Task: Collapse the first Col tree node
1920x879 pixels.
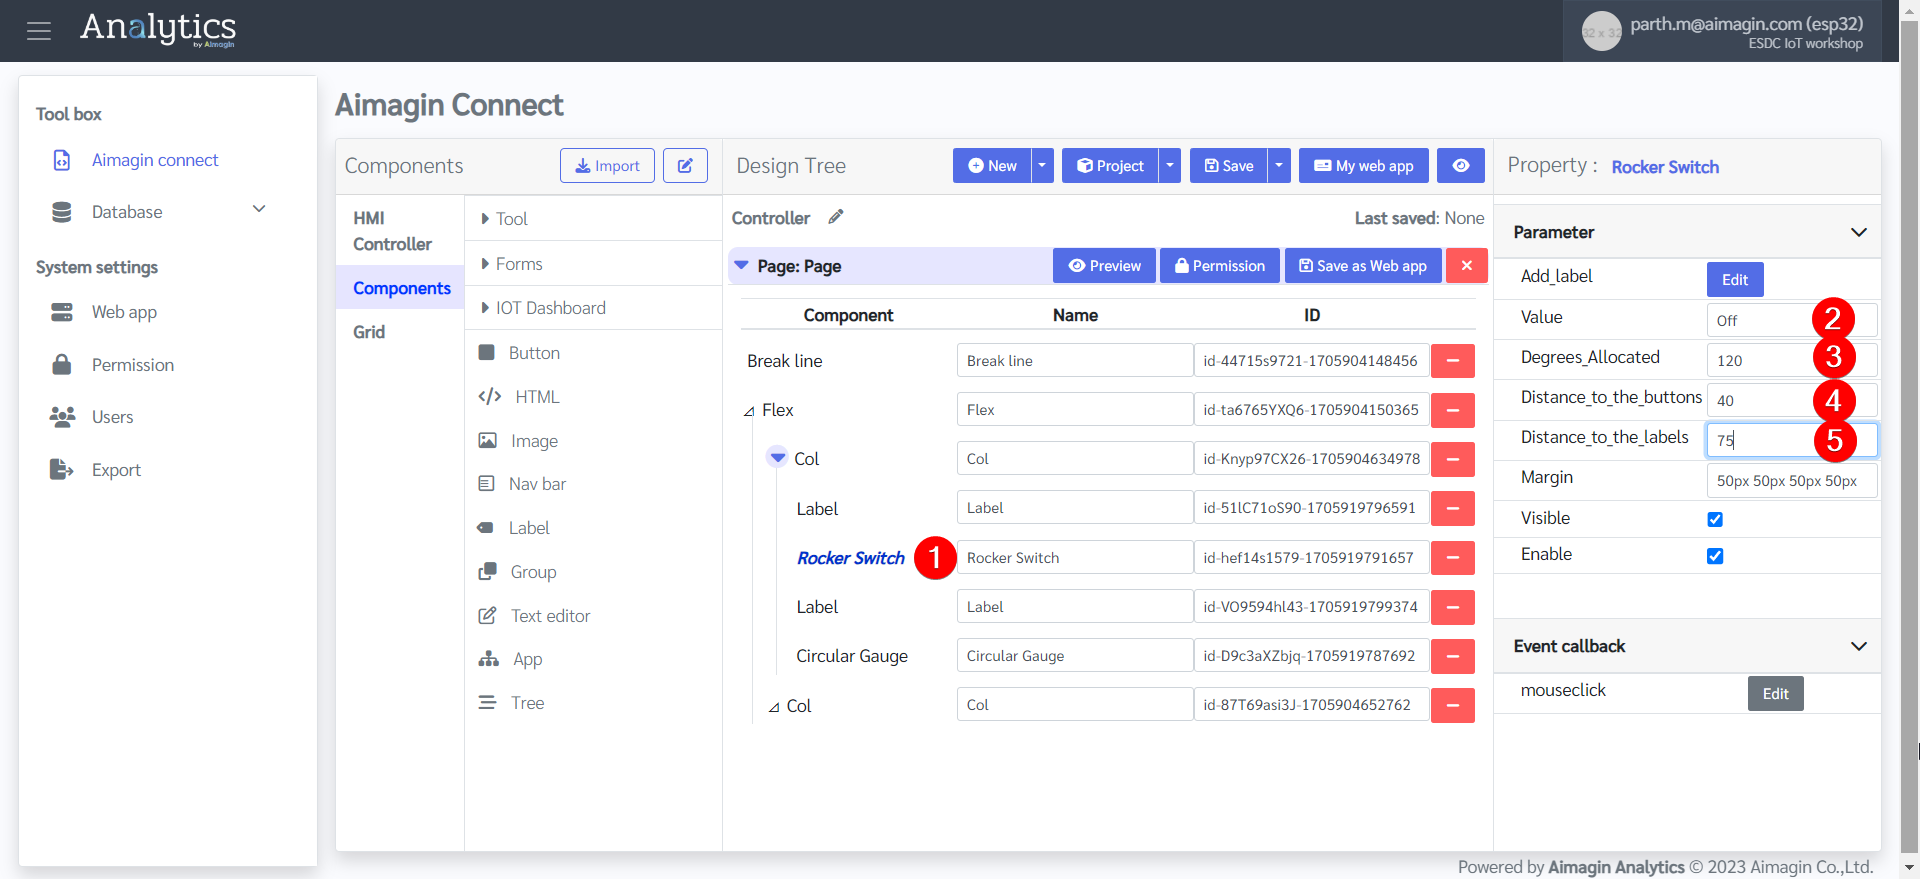Action: (778, 458)
